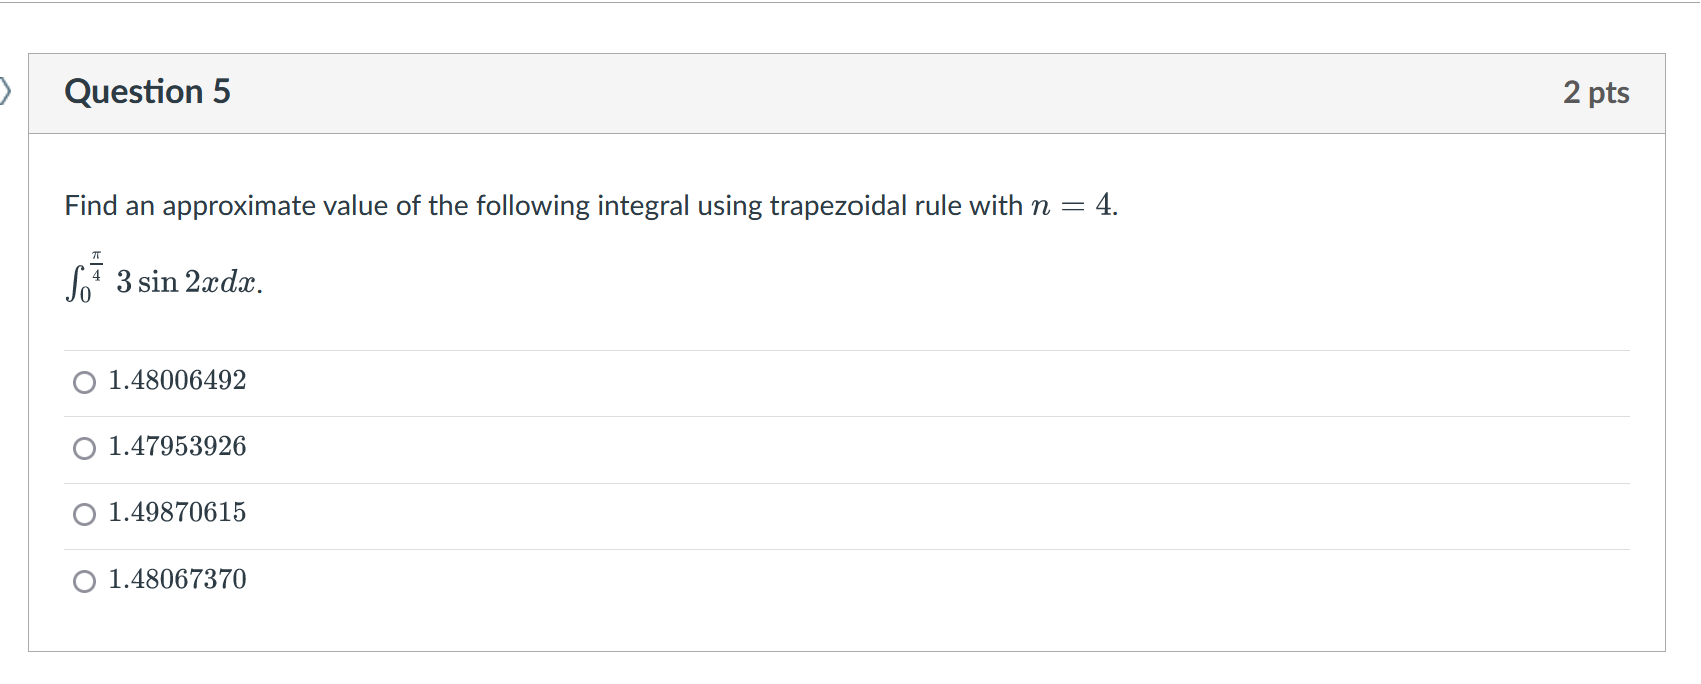The width and height of the screenshot is (1701, 684).
Task: Click the Question 5 heading
Action: click(x=147, y=92)
